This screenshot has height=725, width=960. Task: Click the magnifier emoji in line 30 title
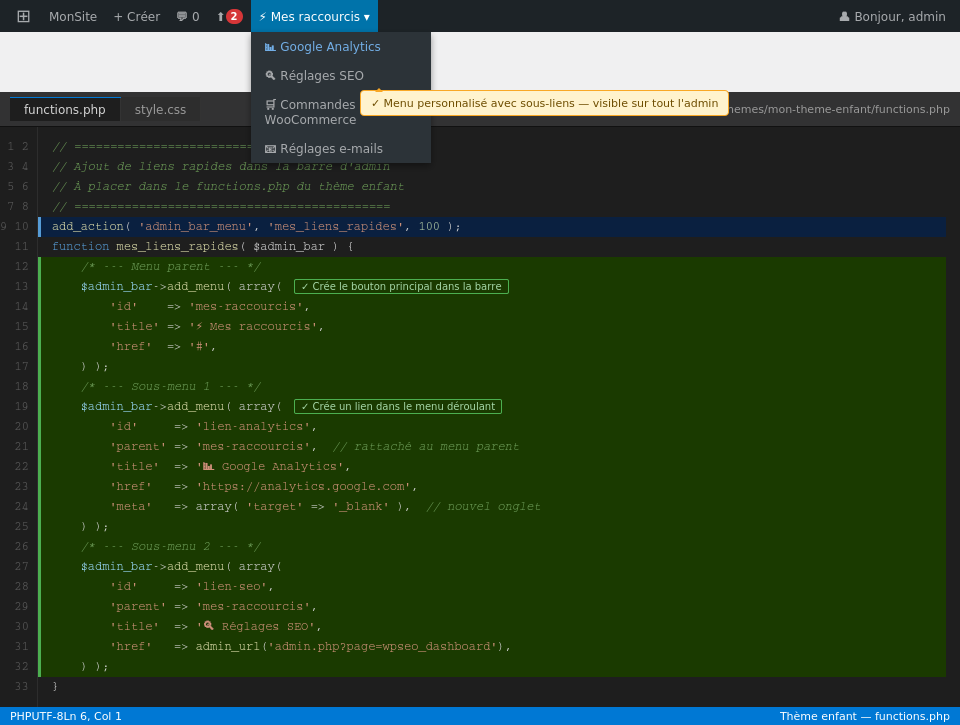208,626
